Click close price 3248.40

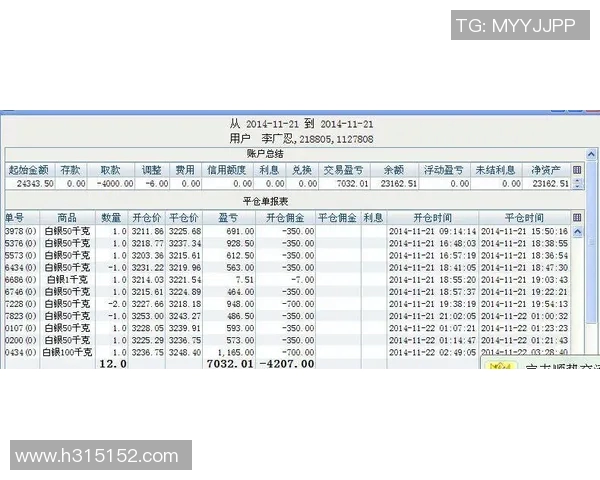pos(185,352)
